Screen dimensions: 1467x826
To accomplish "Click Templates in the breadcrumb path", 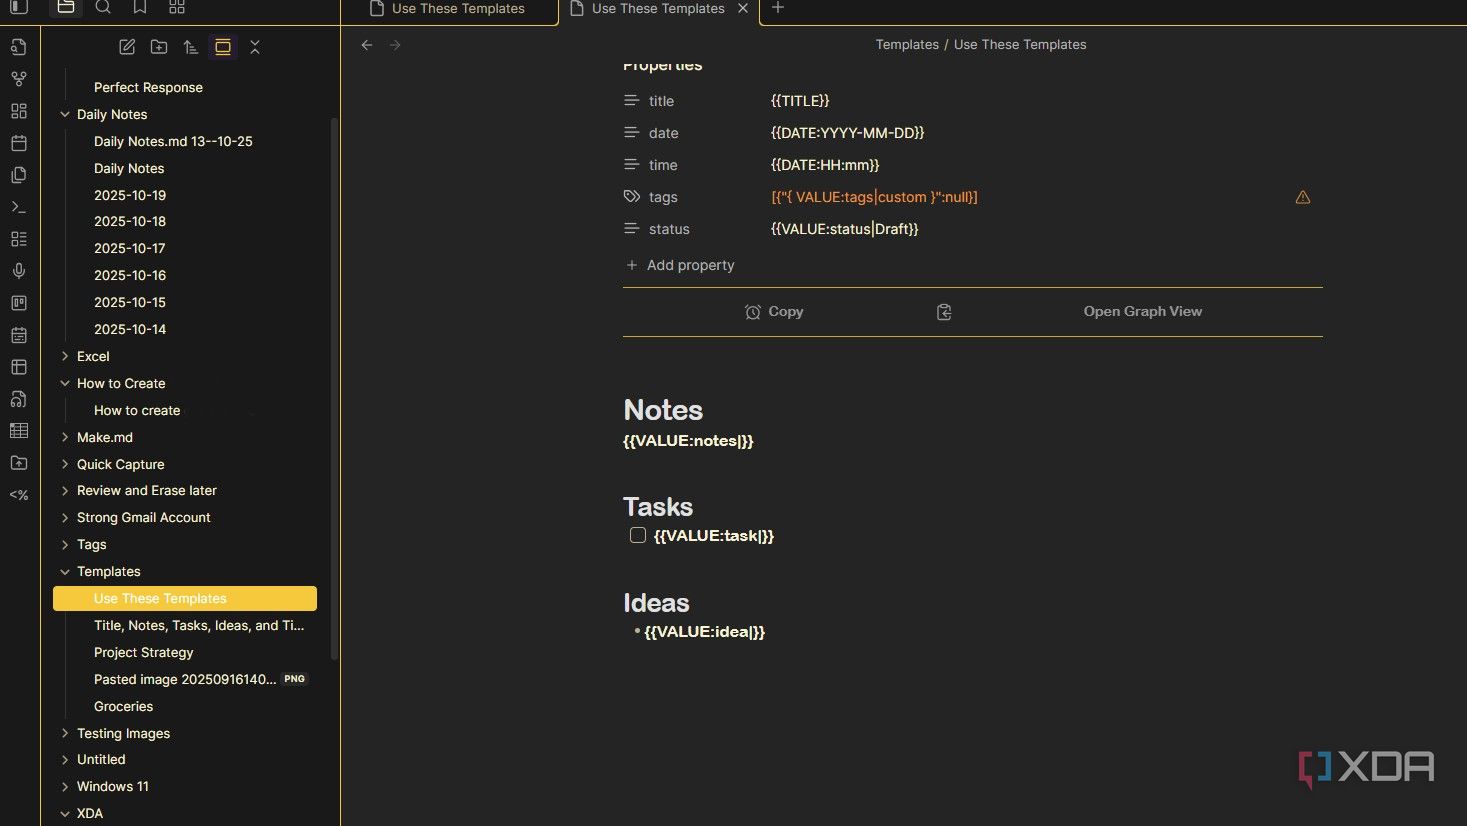I will click(x=907, y=45).
